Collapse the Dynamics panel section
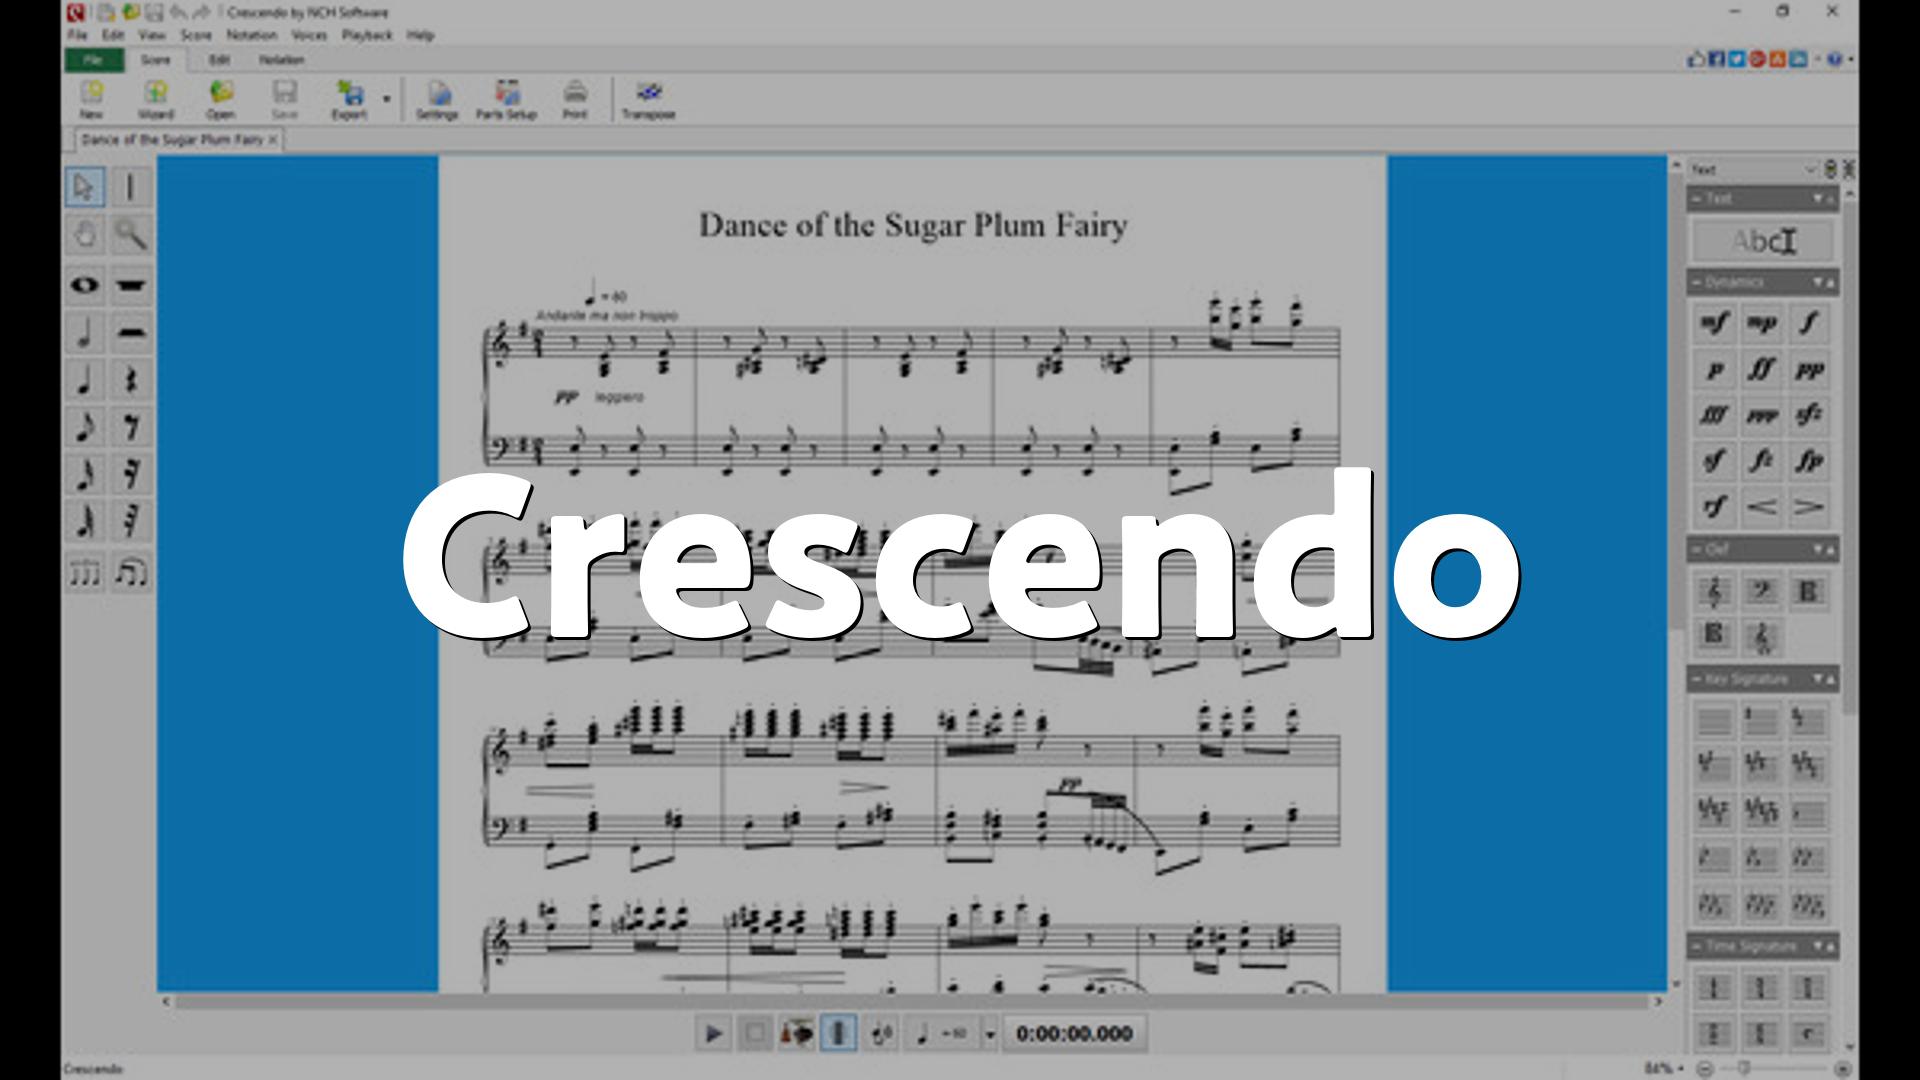This screenshot has height=1080, width=1920. click(x=1697, y=283)
